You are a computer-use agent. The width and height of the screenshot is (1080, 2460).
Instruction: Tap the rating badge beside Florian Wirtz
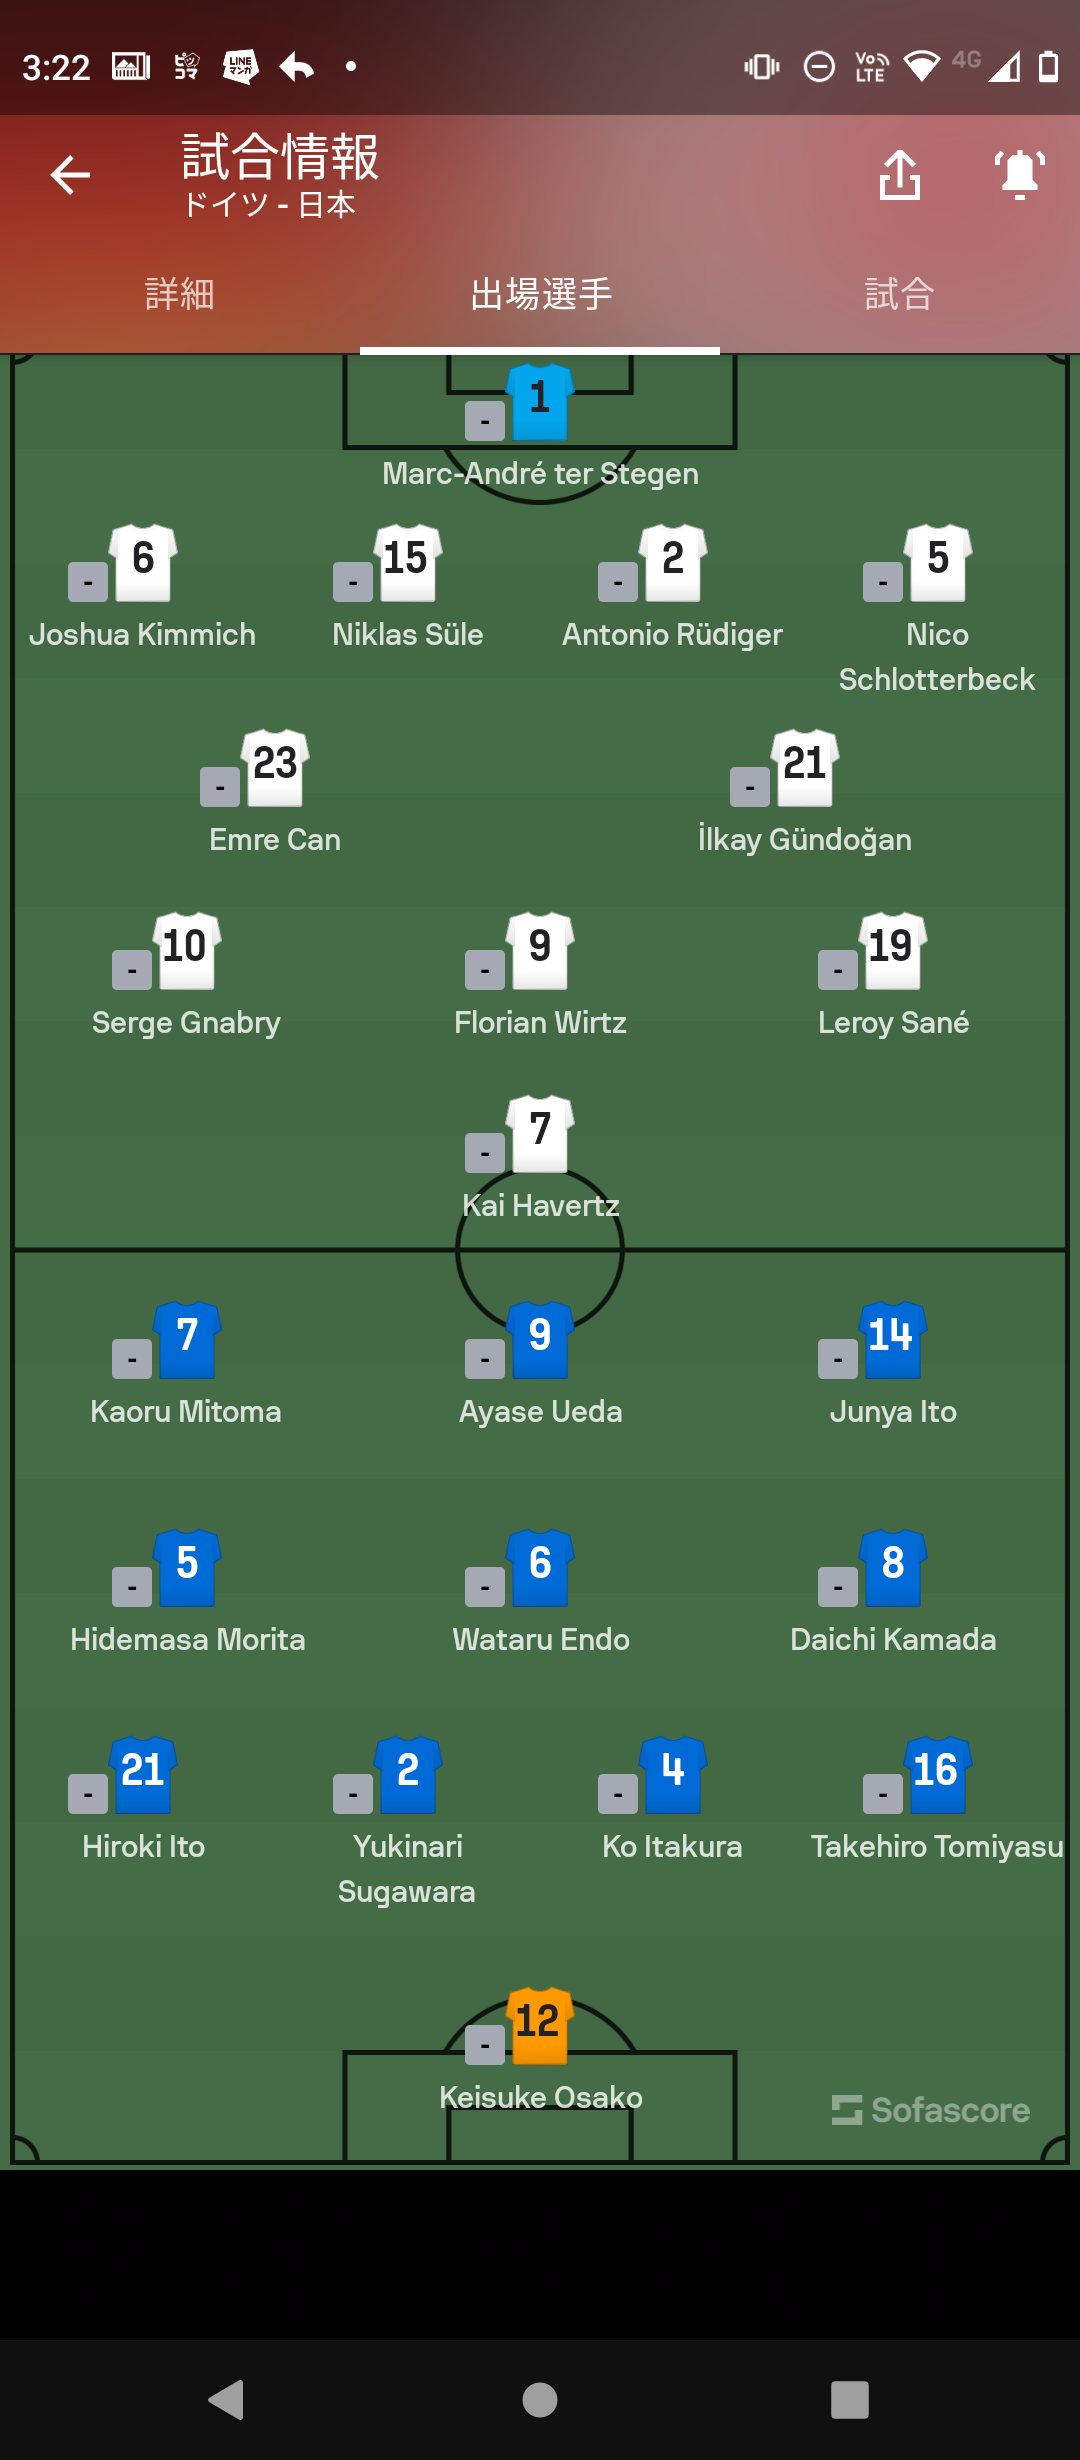[485, 970]
